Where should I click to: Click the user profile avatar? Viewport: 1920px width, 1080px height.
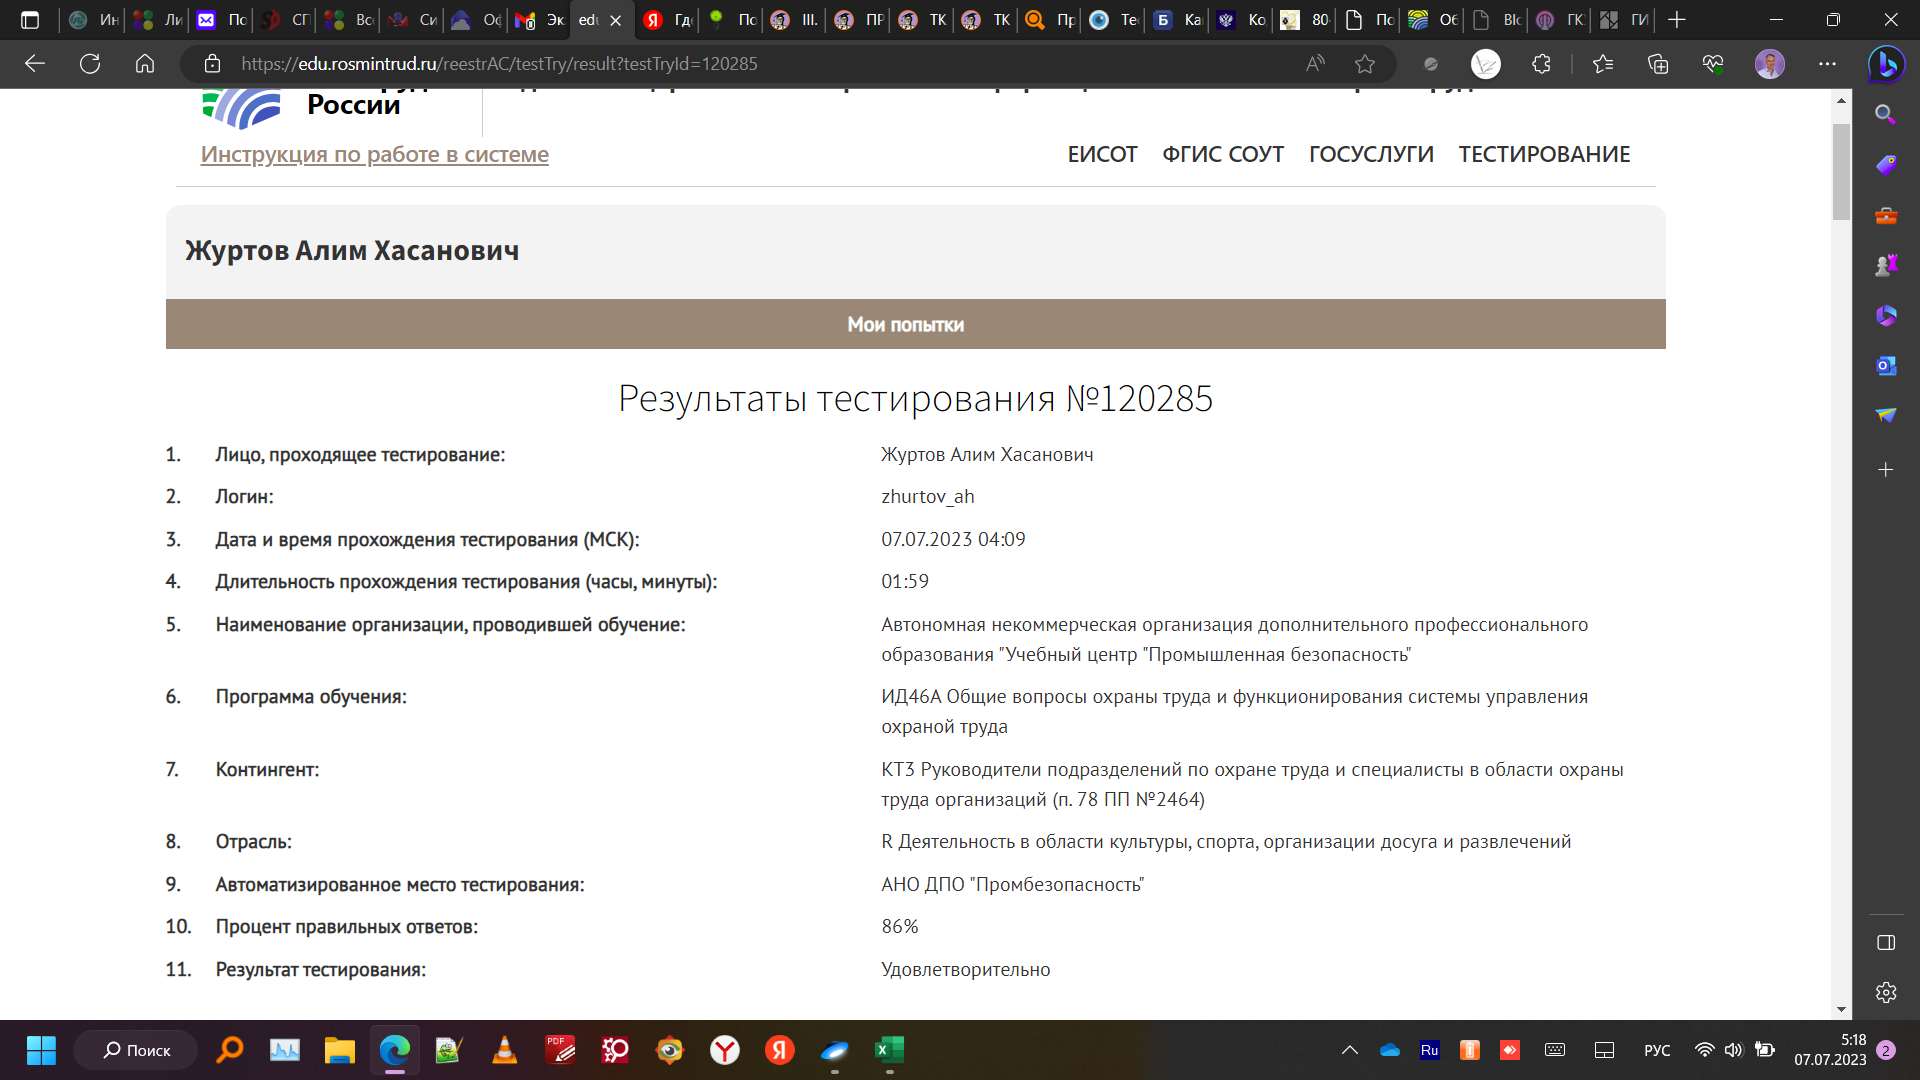(1770, 64)
